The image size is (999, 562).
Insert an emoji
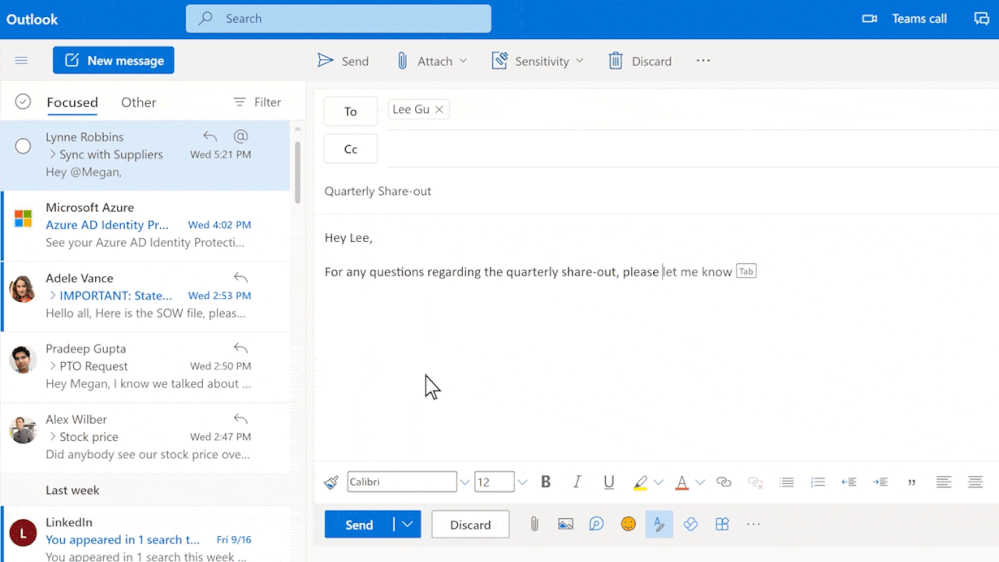(628, 524)
